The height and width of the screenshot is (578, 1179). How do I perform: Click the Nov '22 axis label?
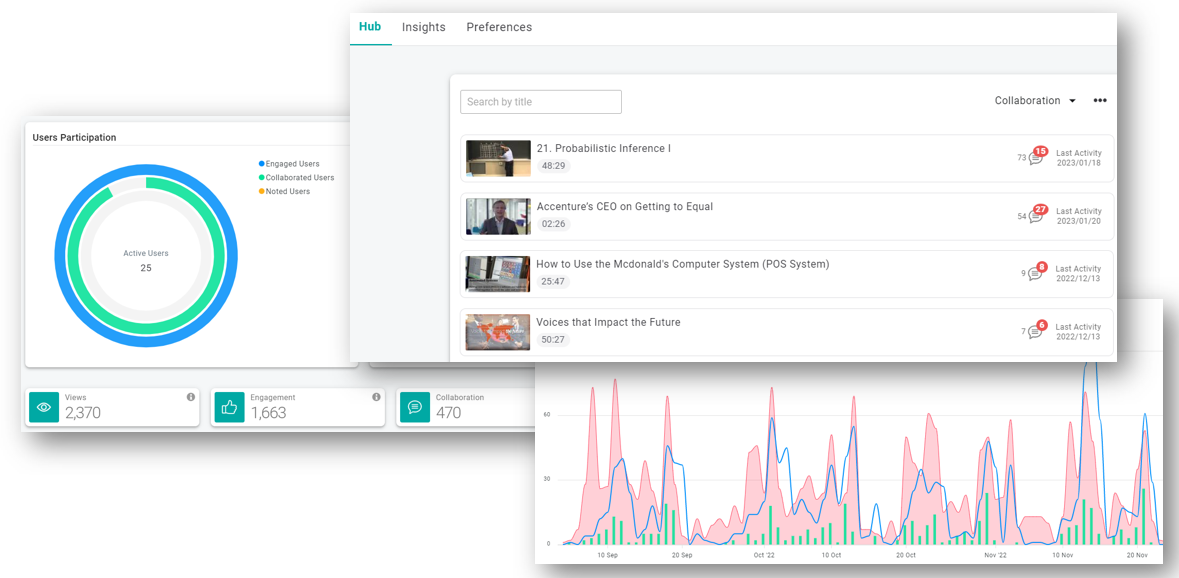(x=995, y=555)
